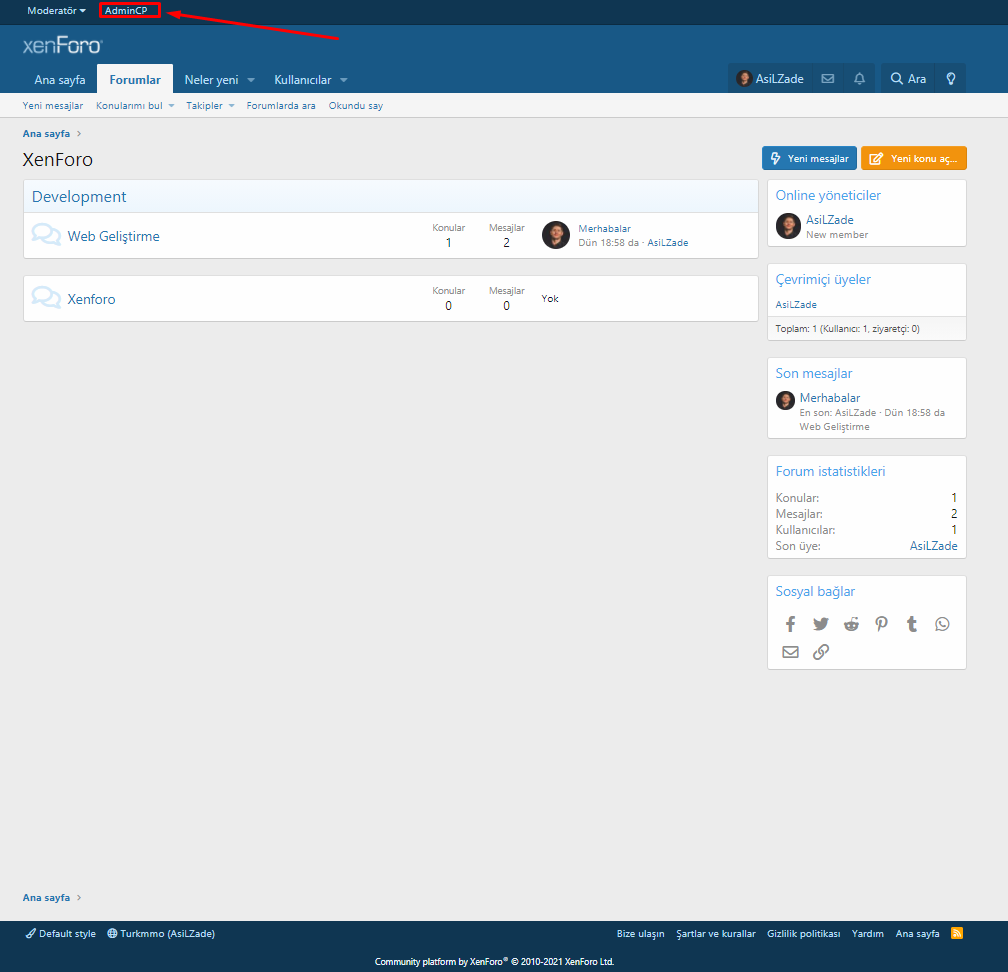Open Merhabalar in Son mesajlar widget
The width and height of the screenshot is (1008, 972).
point(830,398)
